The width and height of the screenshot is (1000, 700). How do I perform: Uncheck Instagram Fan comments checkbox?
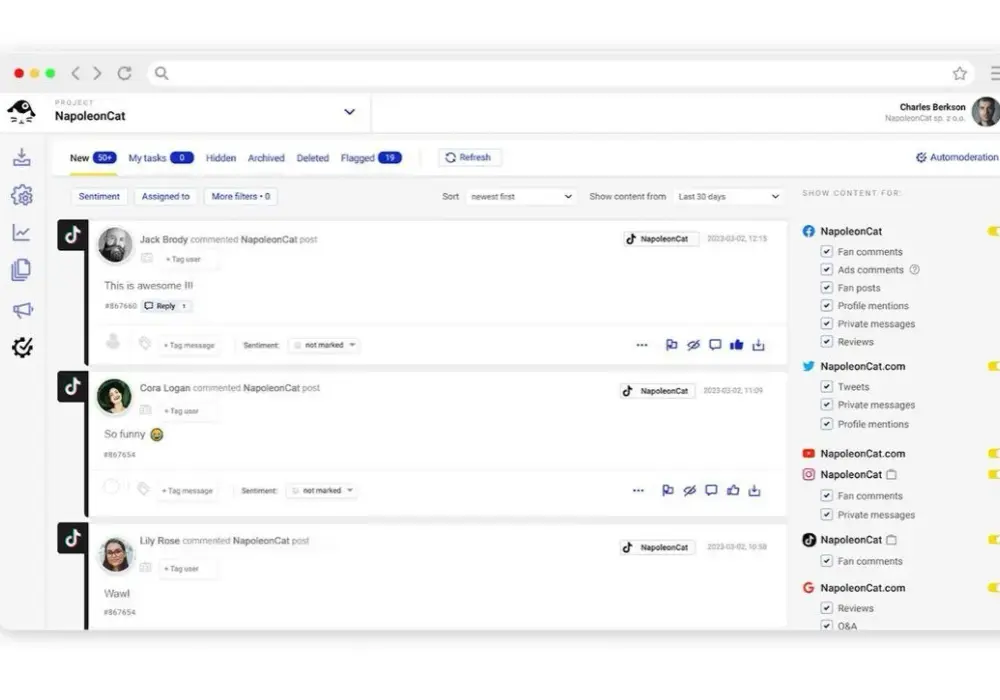tap(827, 495)
